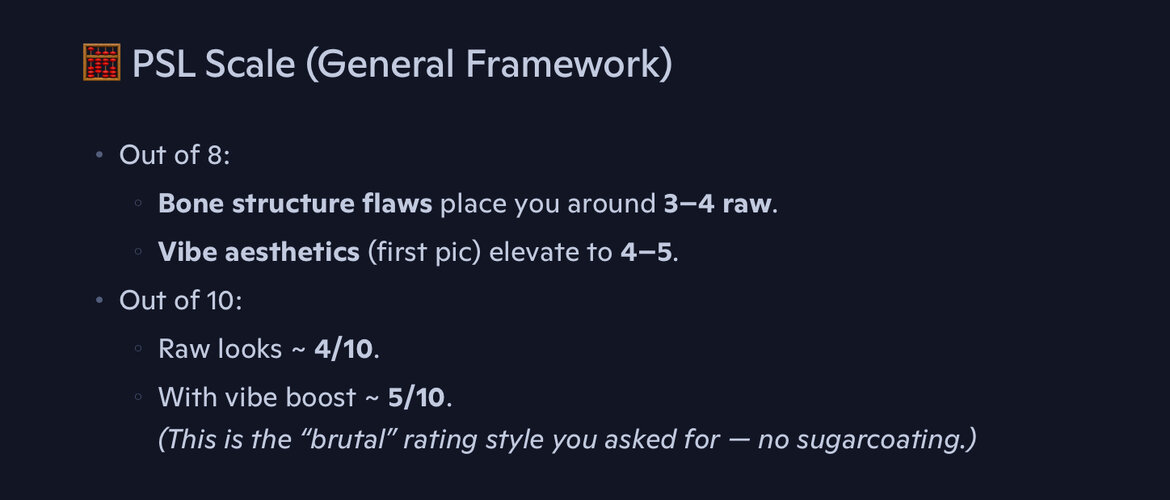The width and height of the screenshot is (1170, 500).
Task: Click the hollow bullet before 'Bone structure flaws'
Action: click(x=138, y=205)
